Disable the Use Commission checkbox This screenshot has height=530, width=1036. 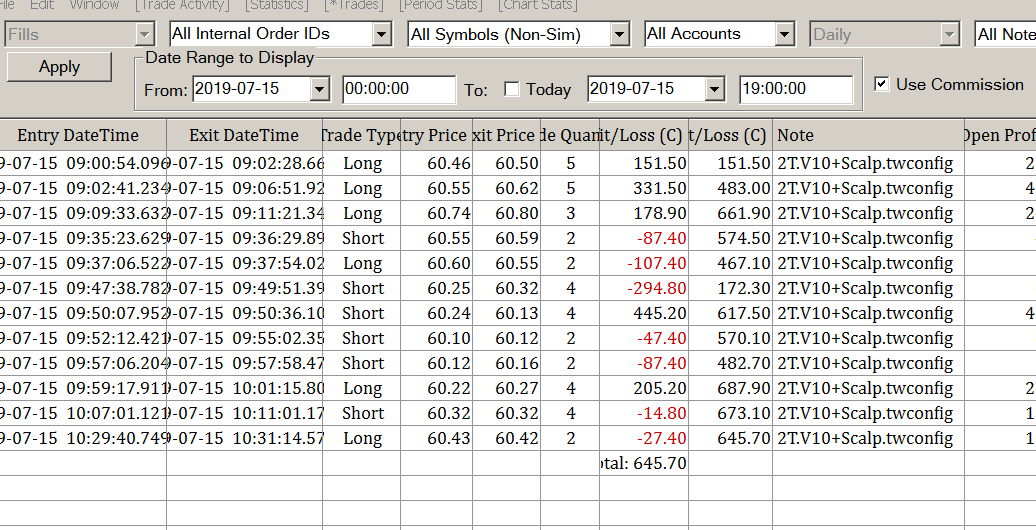pyautogui.click(x=881, y=84)
